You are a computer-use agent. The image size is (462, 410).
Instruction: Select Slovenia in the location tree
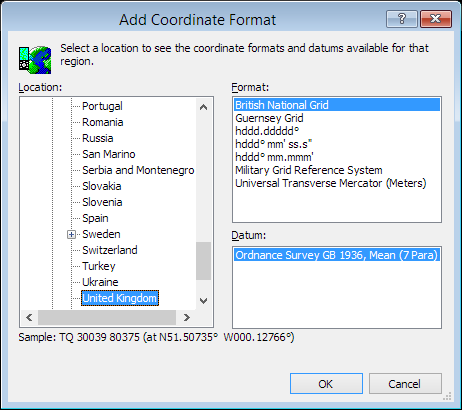coord(102,202)
